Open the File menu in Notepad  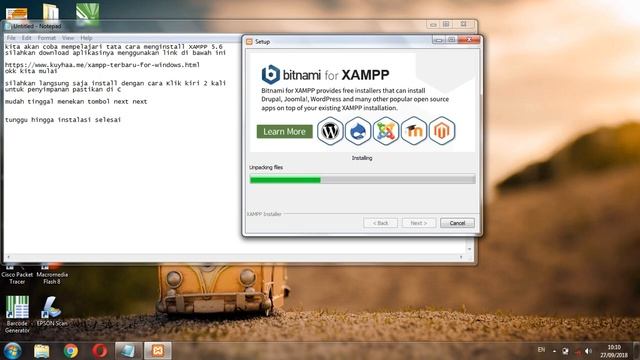click(11, 38)
